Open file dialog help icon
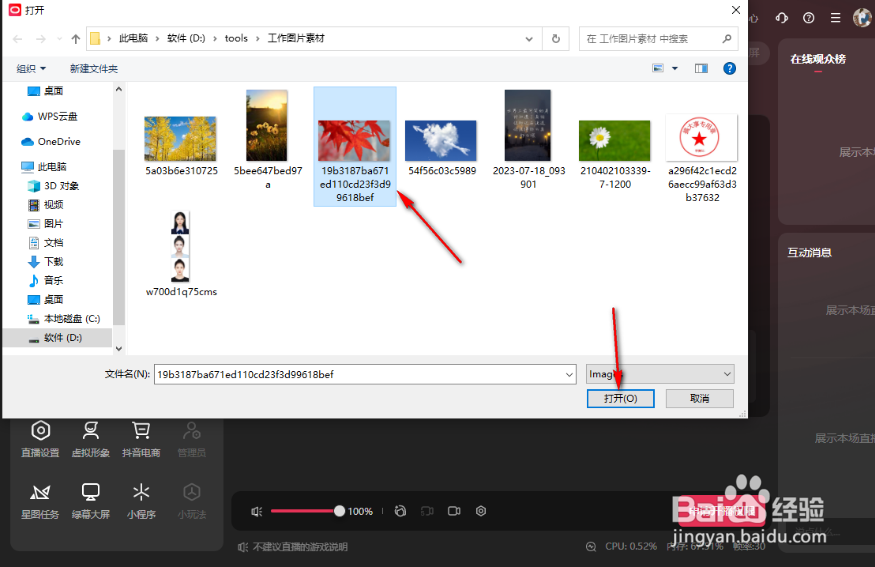 tap(729, 68)
